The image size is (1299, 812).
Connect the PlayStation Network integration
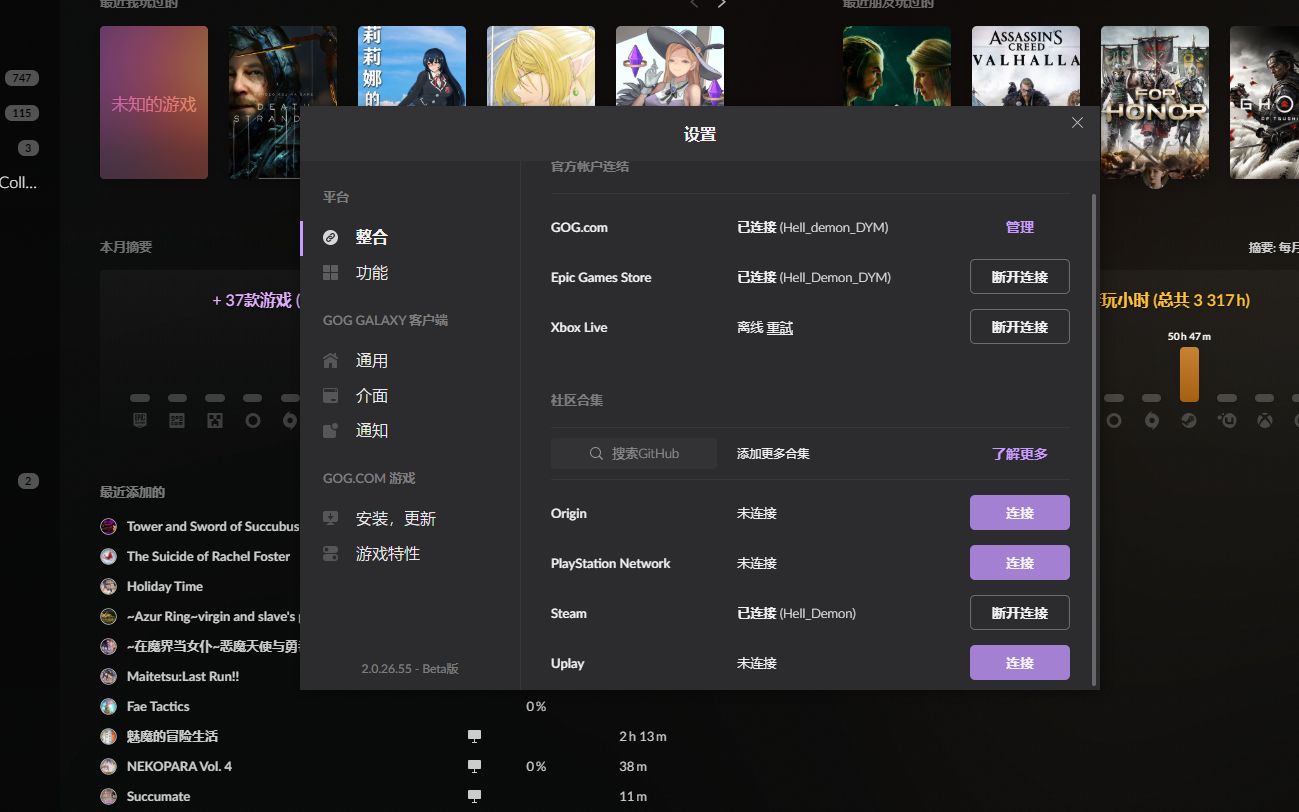[x=1019, y=563]
